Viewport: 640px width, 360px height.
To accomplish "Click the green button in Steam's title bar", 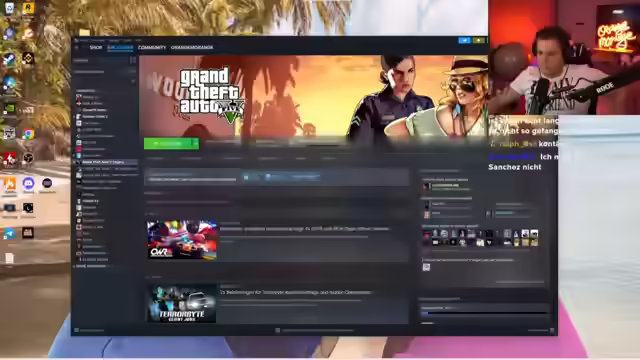I will coord(478,40).
